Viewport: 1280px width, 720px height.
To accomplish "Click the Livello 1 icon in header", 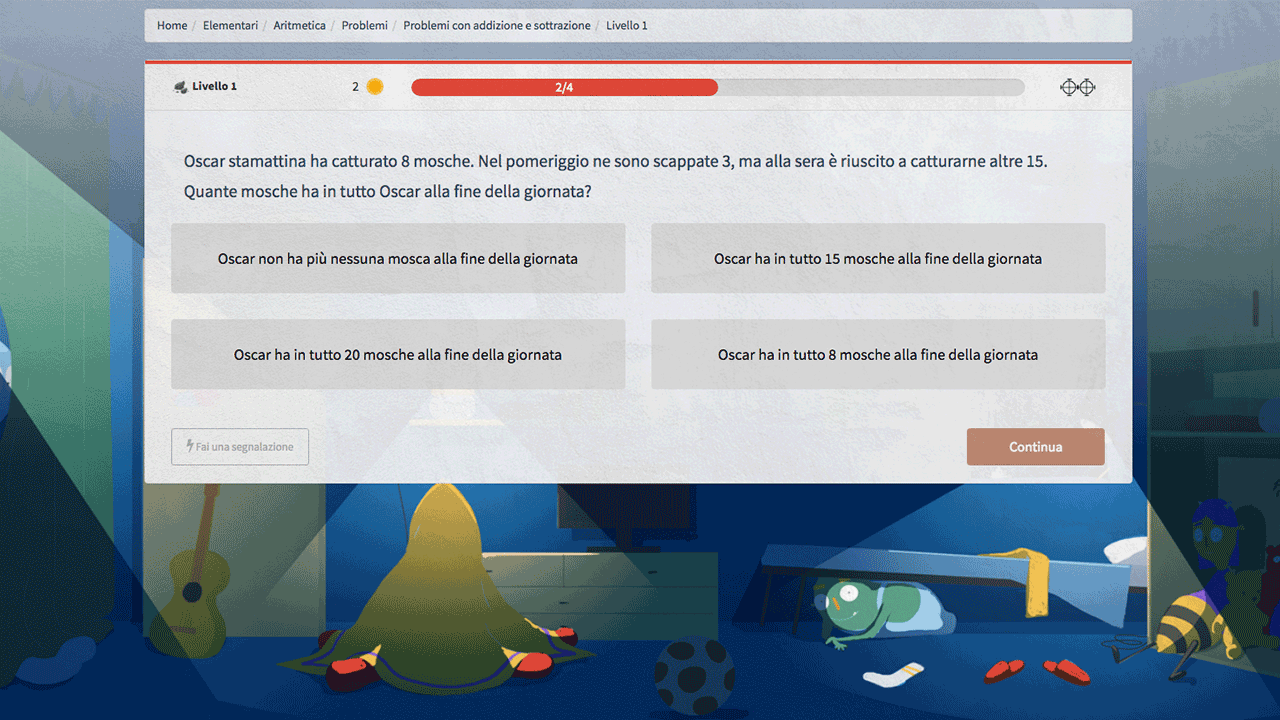I will click(x=181, y=87).
